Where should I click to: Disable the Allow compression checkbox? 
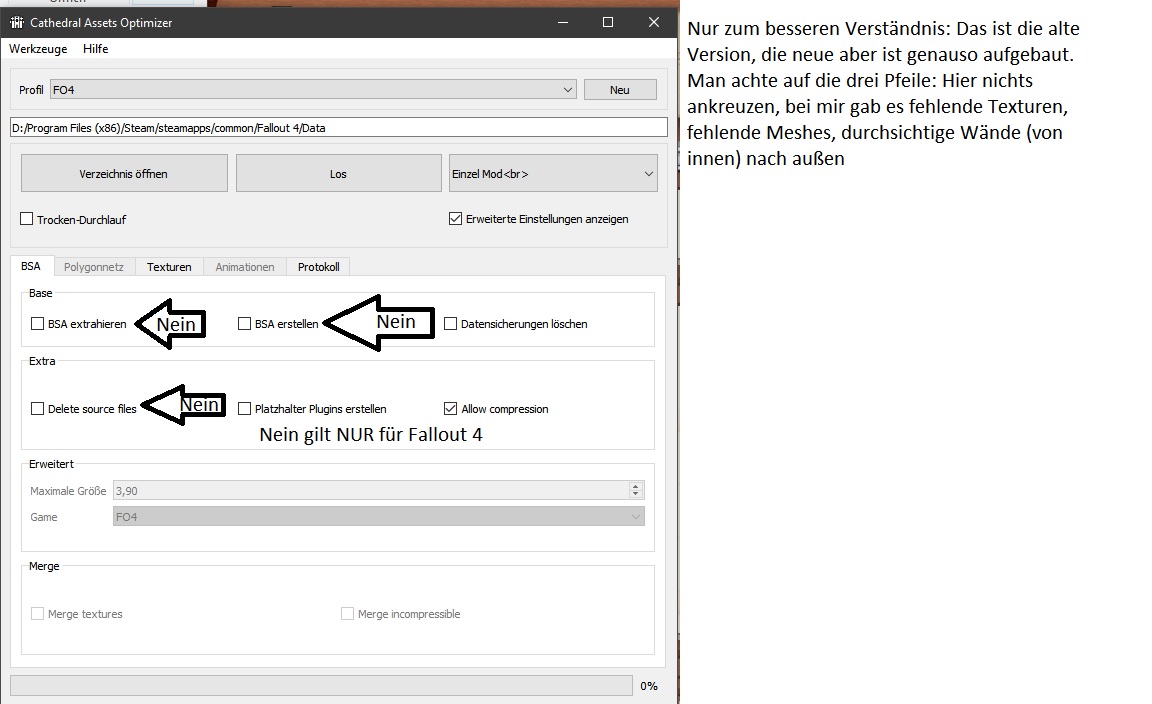click(451, 409)
